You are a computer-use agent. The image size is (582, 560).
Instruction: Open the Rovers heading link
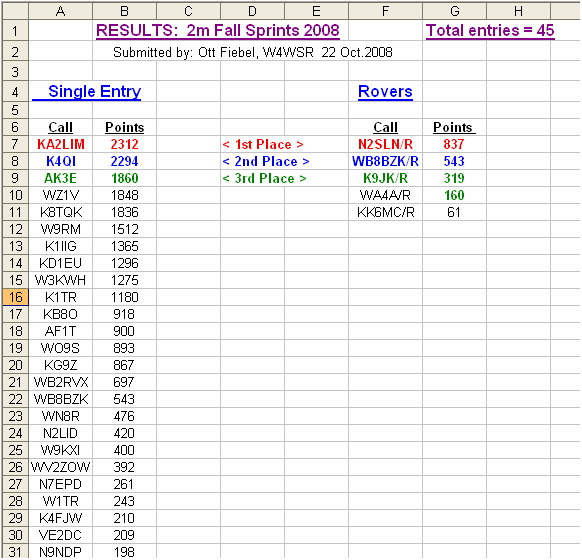tap(385, 91)
